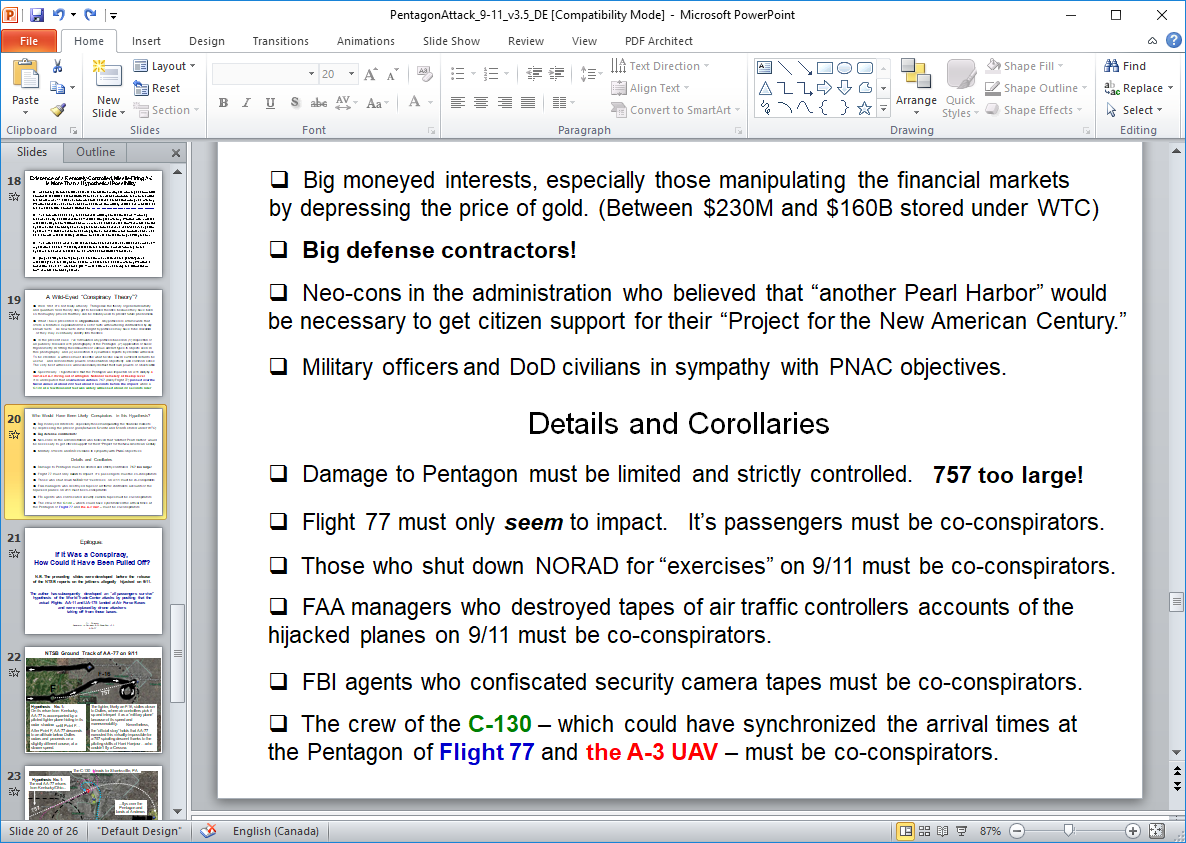
Task: Expand the Section dropdown
Action: [x=166, y=110]
